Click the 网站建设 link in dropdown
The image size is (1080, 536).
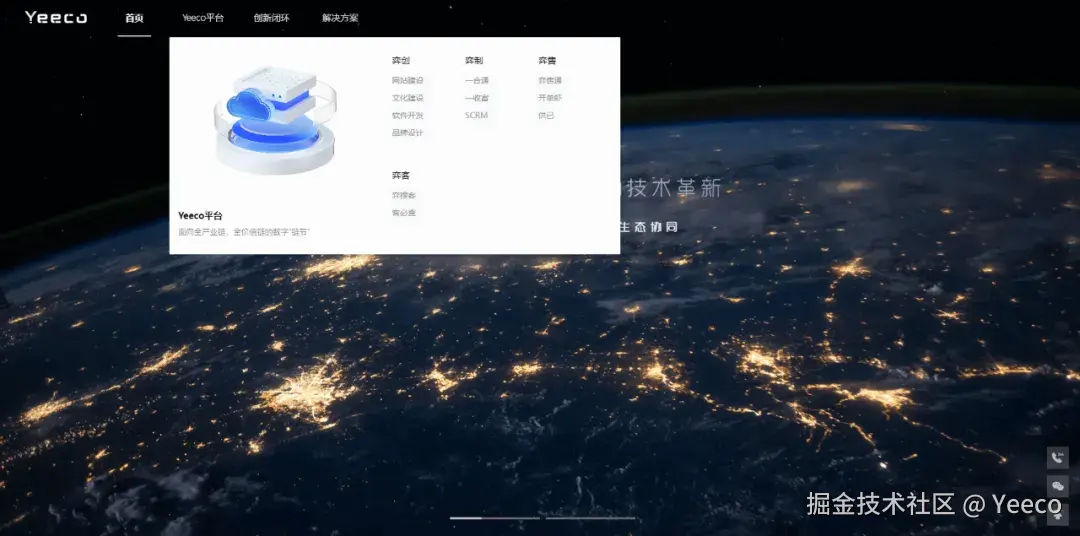tap(408, 81)
